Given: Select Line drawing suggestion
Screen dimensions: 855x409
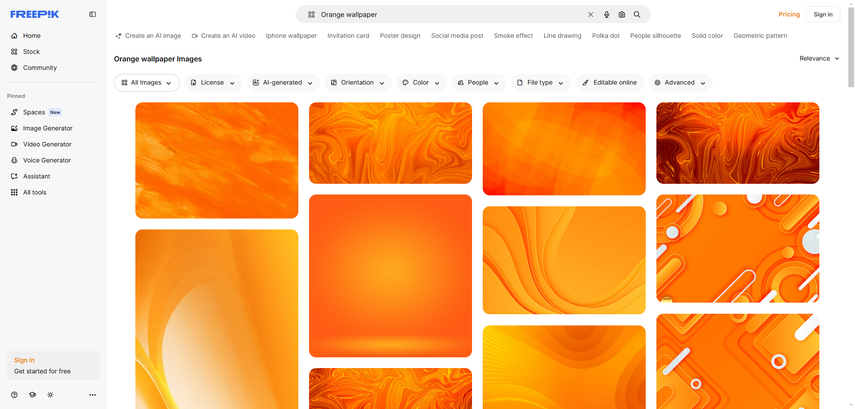Looking at the screenshot, I should point(562,35).
